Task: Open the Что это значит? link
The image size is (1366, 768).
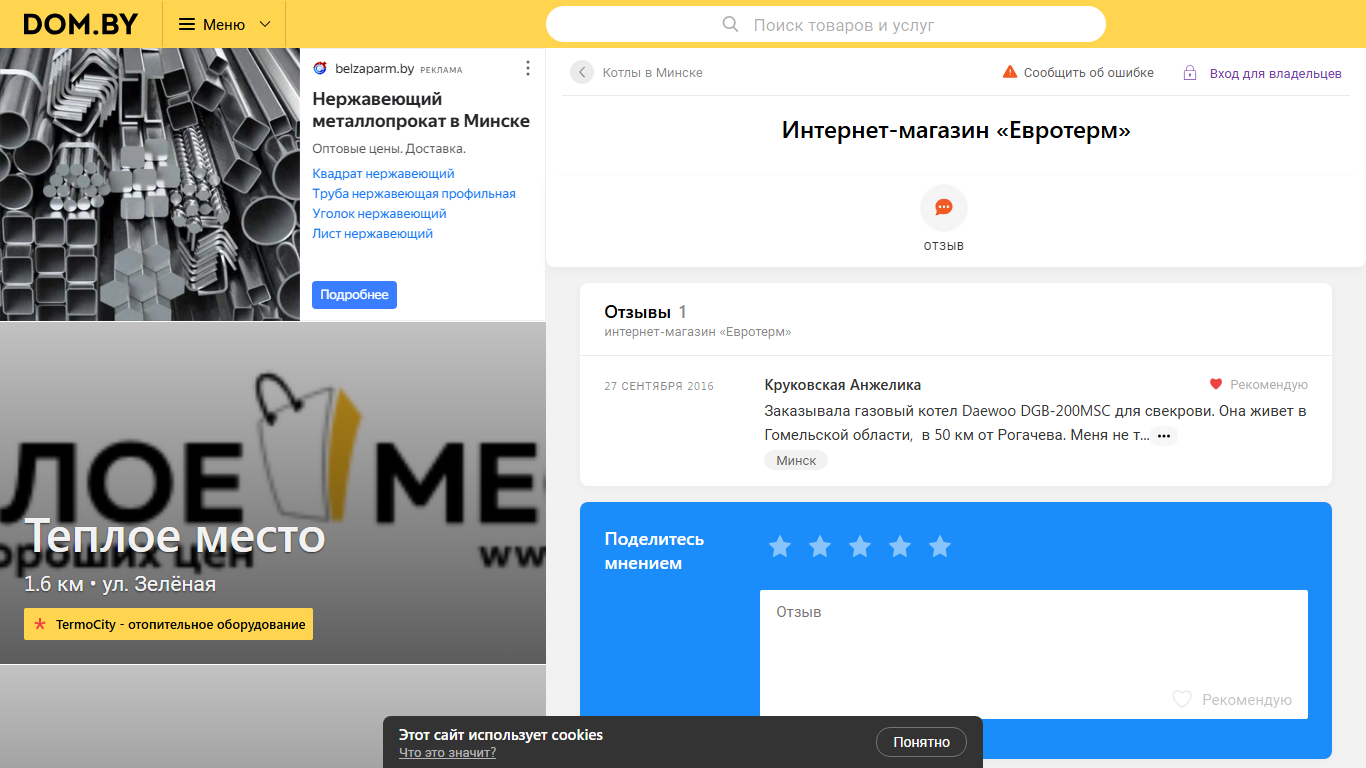Action: tap(447, 753)
